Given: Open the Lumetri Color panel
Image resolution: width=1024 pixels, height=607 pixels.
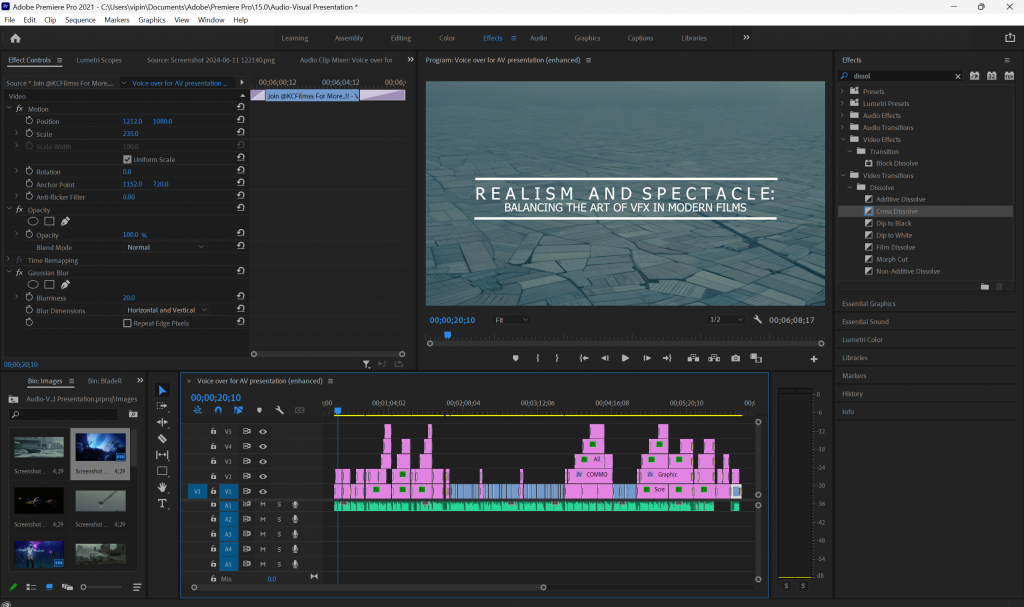Looking at the screenshot, I should pyautogui.click(x=862, y=340).
